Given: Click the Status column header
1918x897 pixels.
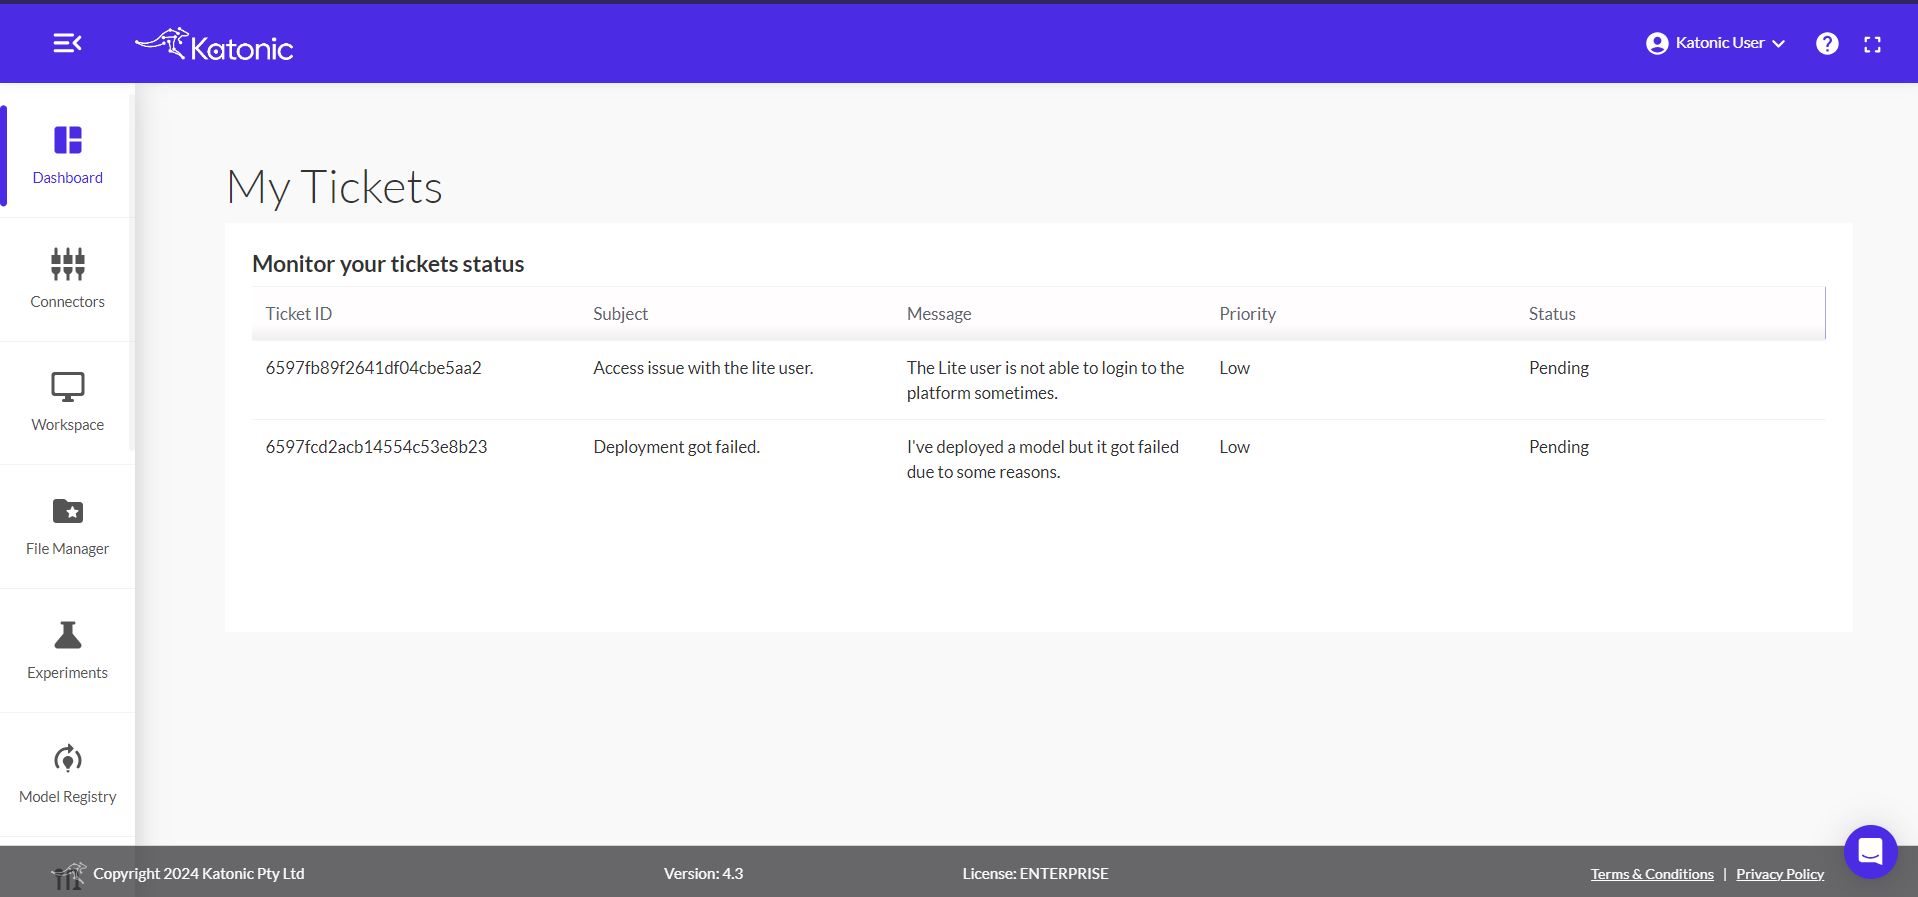Looking at the screenshot, I should pos(1552,314).
